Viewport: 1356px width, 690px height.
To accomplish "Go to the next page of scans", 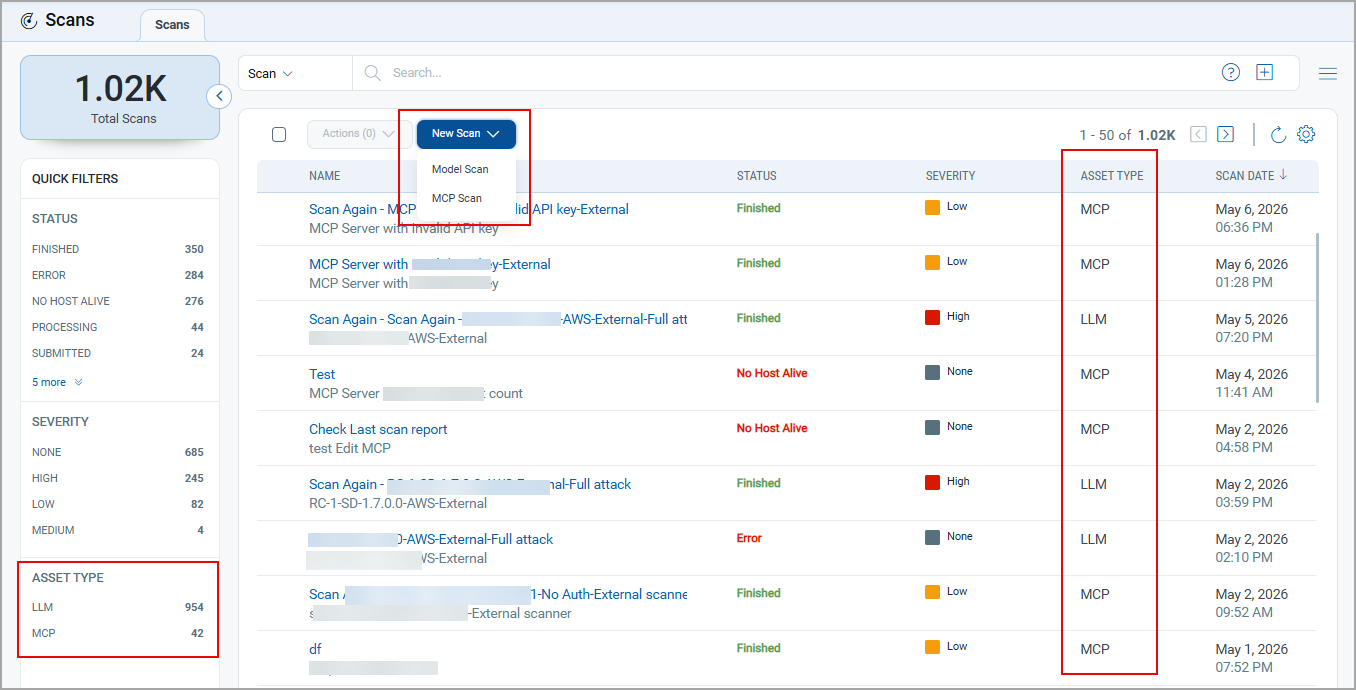I will 1226,134.
